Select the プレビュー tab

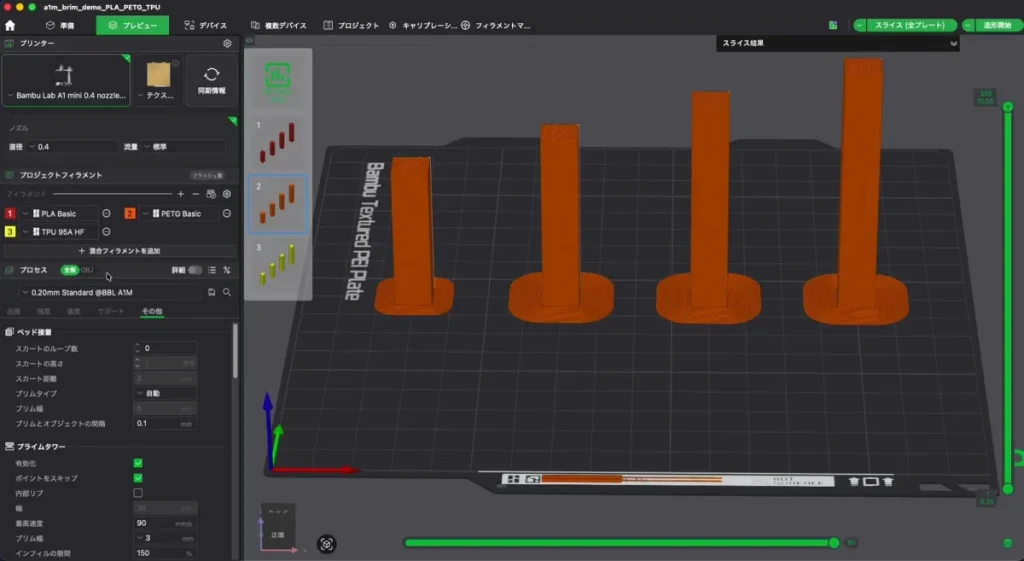[133, 25]
